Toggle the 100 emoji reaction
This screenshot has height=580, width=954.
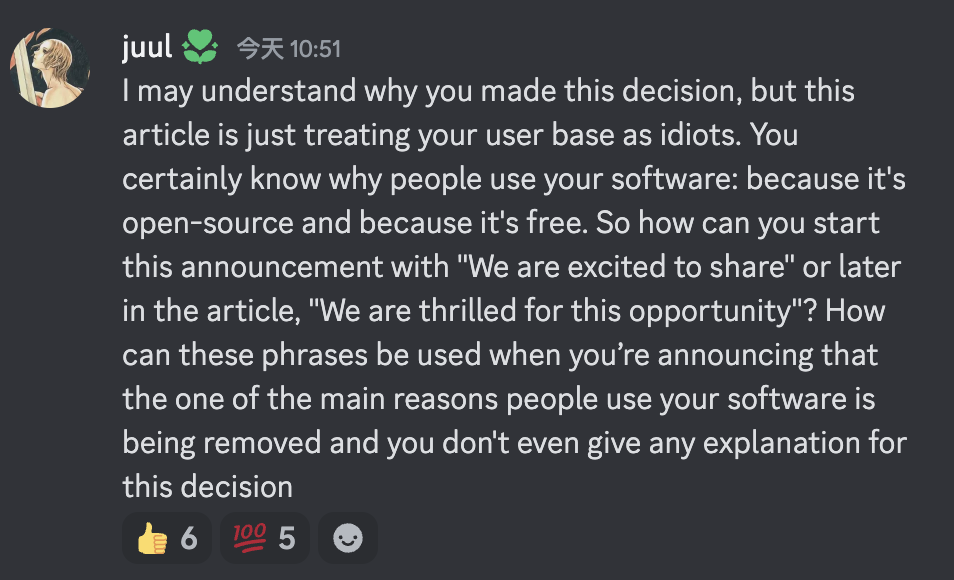pyautogui.click(x=265, y=538)
